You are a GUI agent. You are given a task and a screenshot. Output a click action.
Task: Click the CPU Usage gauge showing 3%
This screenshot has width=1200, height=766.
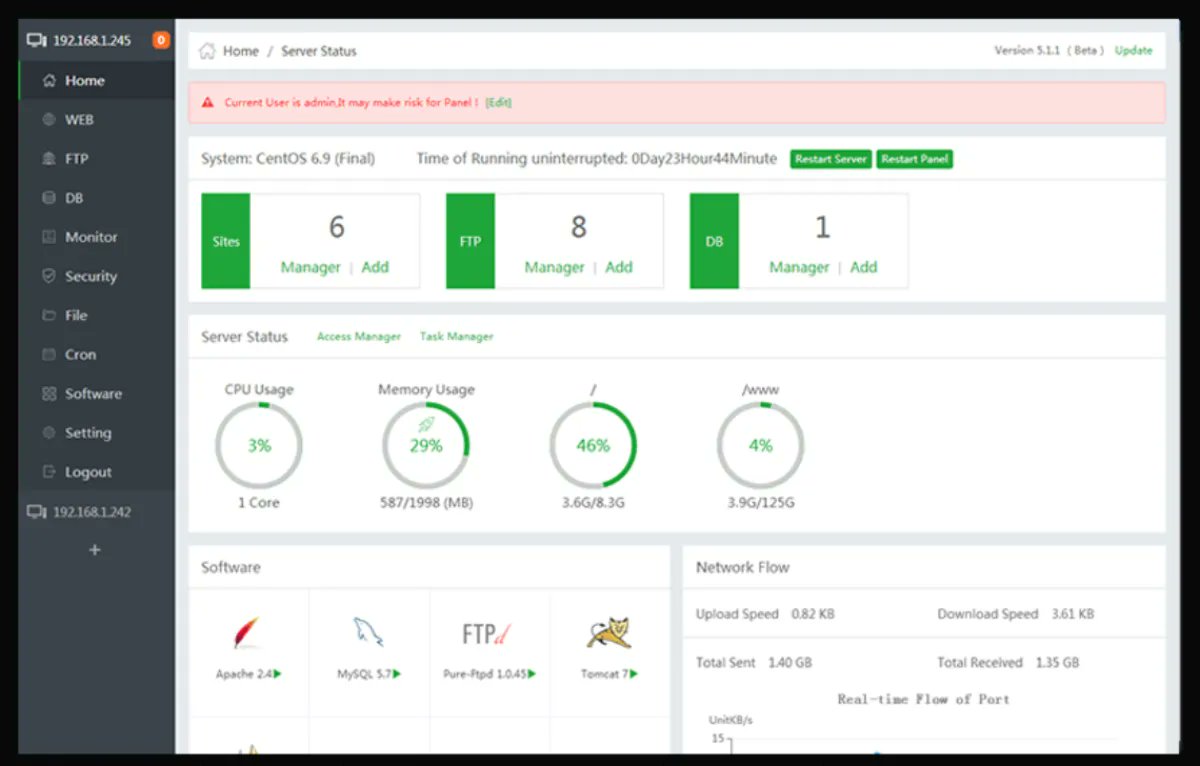coord(259,445)
